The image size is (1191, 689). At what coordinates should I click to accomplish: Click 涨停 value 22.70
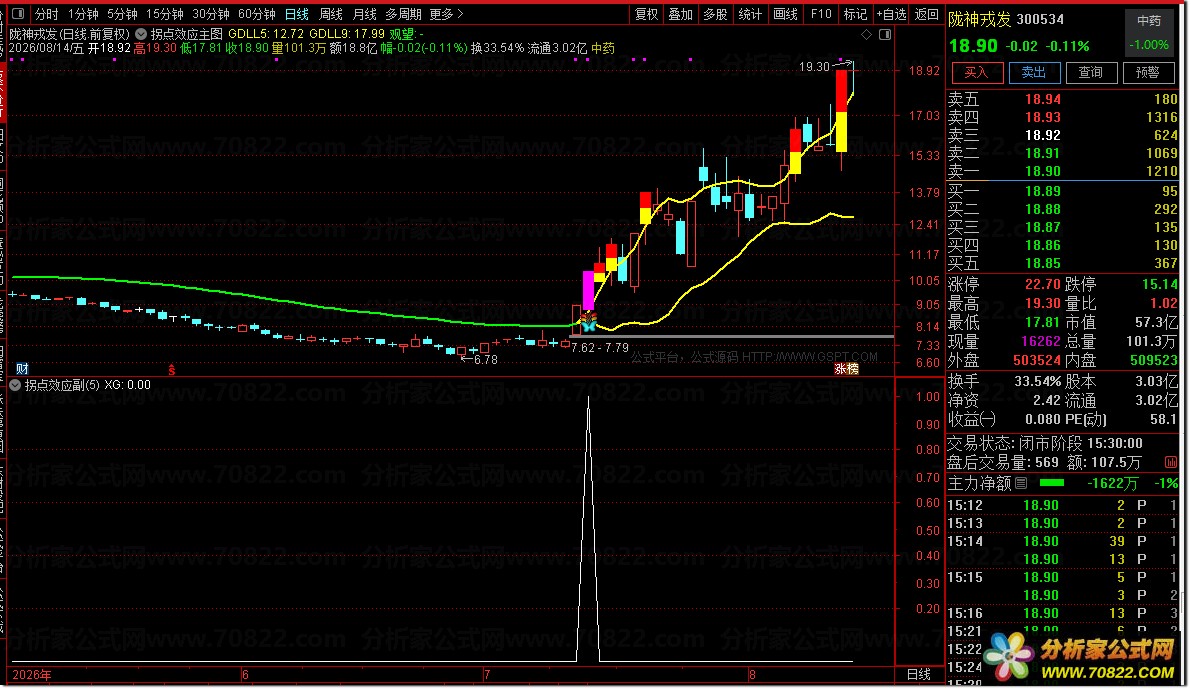pos(1042,284)
